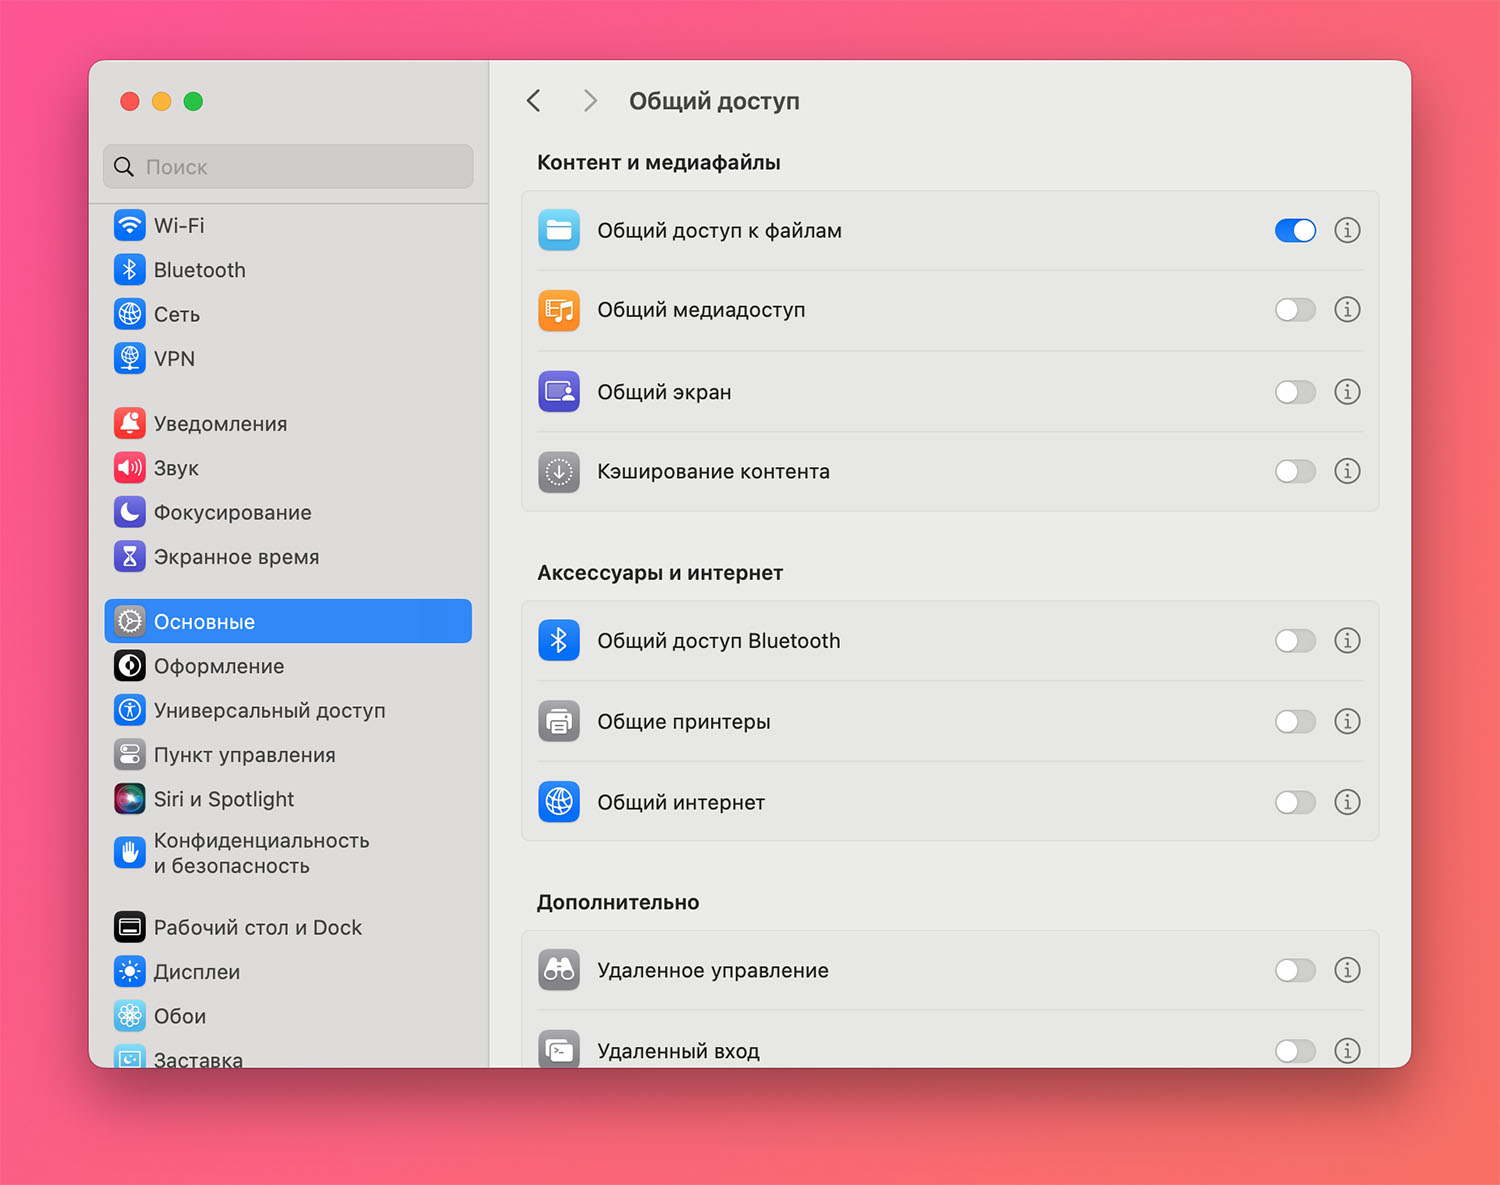The width and height of the screenshot is (1500, 1185).
Task: Click the forward navigation chevron
Action: point(590,101)
